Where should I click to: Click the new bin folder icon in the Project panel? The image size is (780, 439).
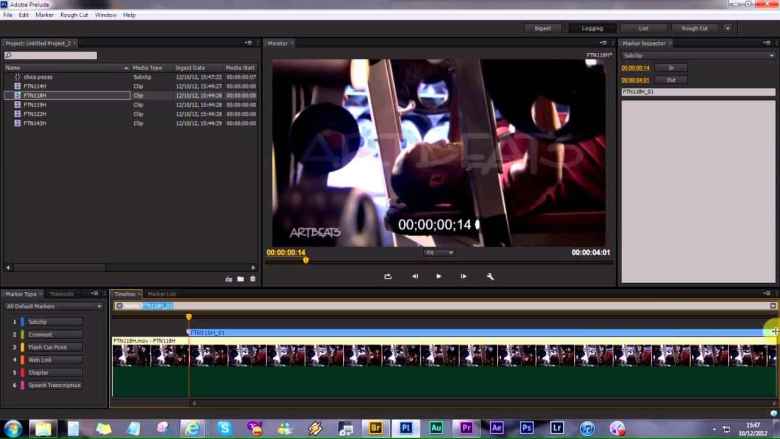241,279
